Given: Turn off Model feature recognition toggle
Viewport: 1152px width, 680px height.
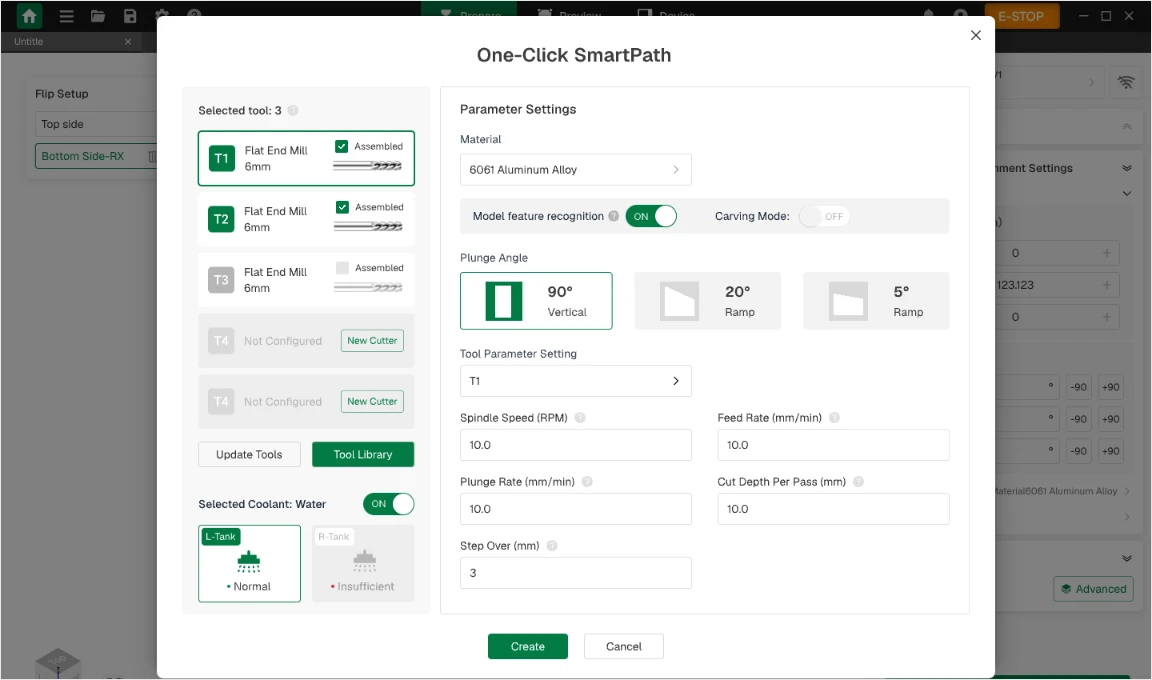Looking at the screenshot, I should click(650, 216).
